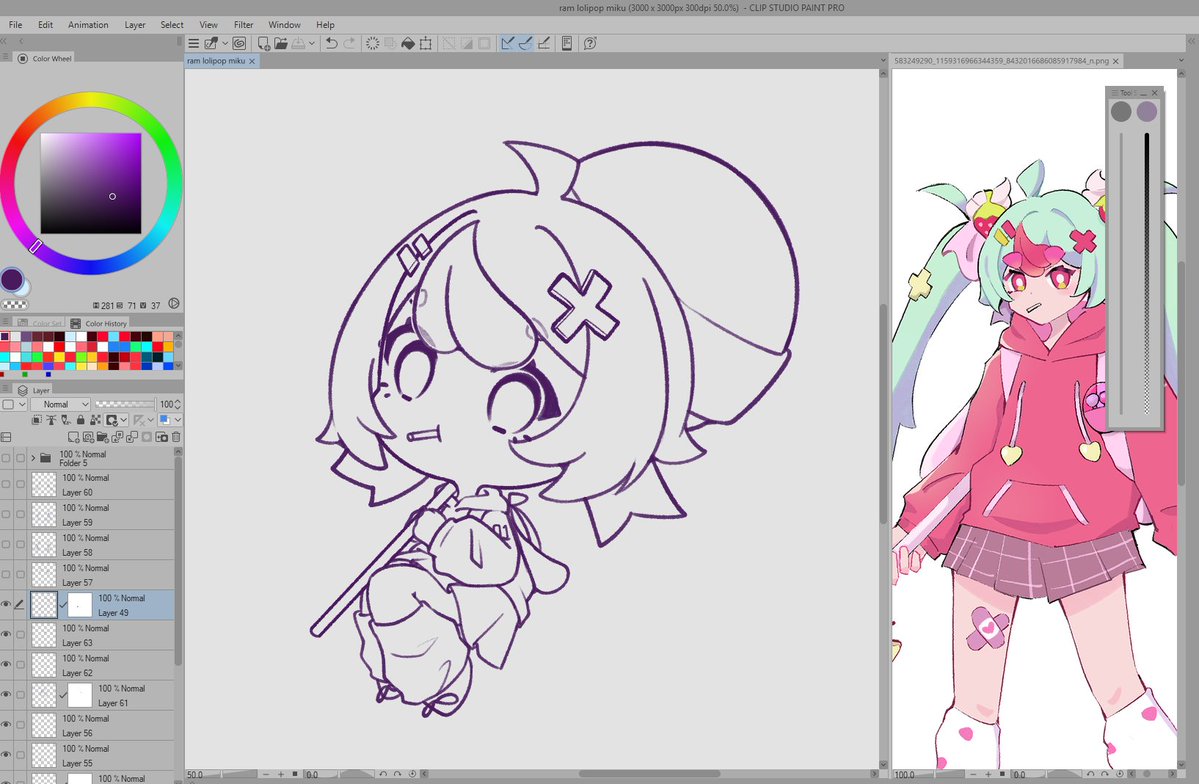This screenshot has width=1199, height=784.
Task: Hide Layer 56 eye icon
Action: tap(6, 725)
